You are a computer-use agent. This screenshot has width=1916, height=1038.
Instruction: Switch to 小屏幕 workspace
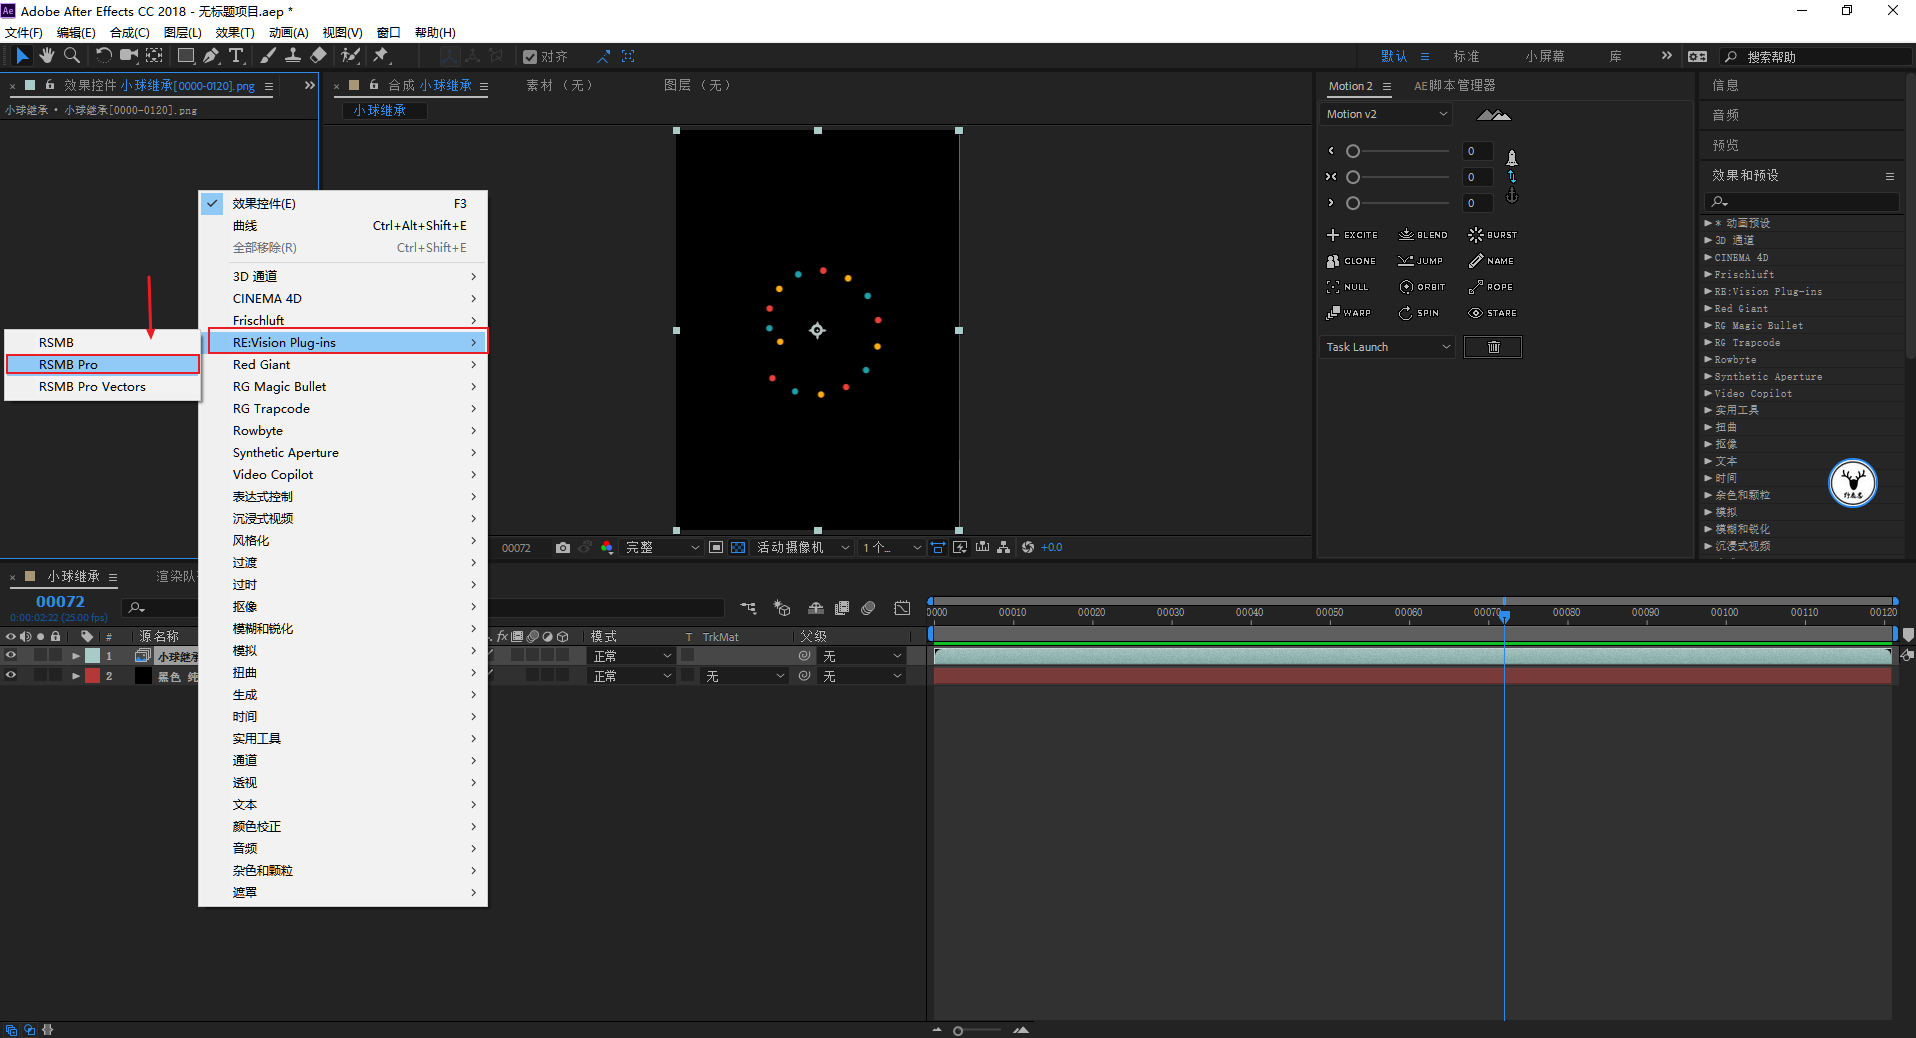click(x=1545, y=57)
